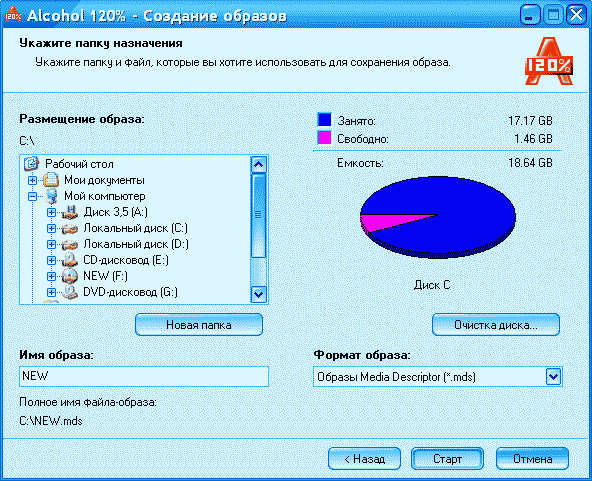This screenshot has width=592, height=481.
Task: Expand the DVD-дисковод (G:) node
Action: 51,292
